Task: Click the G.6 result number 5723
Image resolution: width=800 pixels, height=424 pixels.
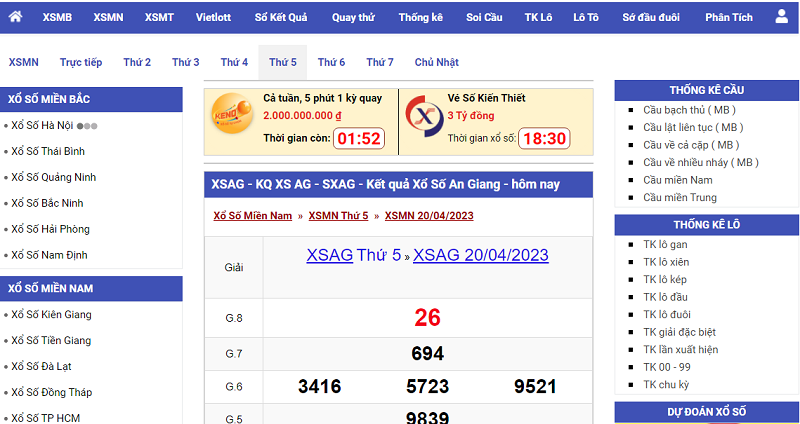Action: click(x=428, y=387)
